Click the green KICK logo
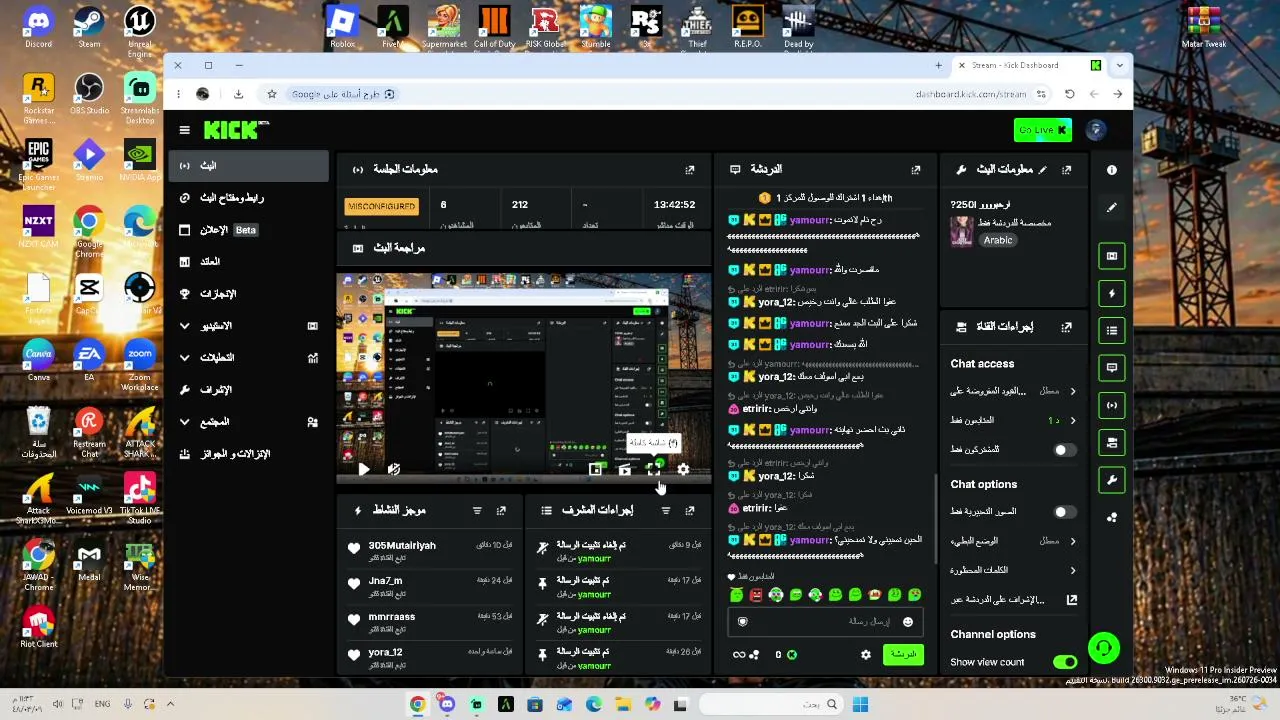Image resolution: width=1280 pixels, height=720 pixels. click(236, 130)
